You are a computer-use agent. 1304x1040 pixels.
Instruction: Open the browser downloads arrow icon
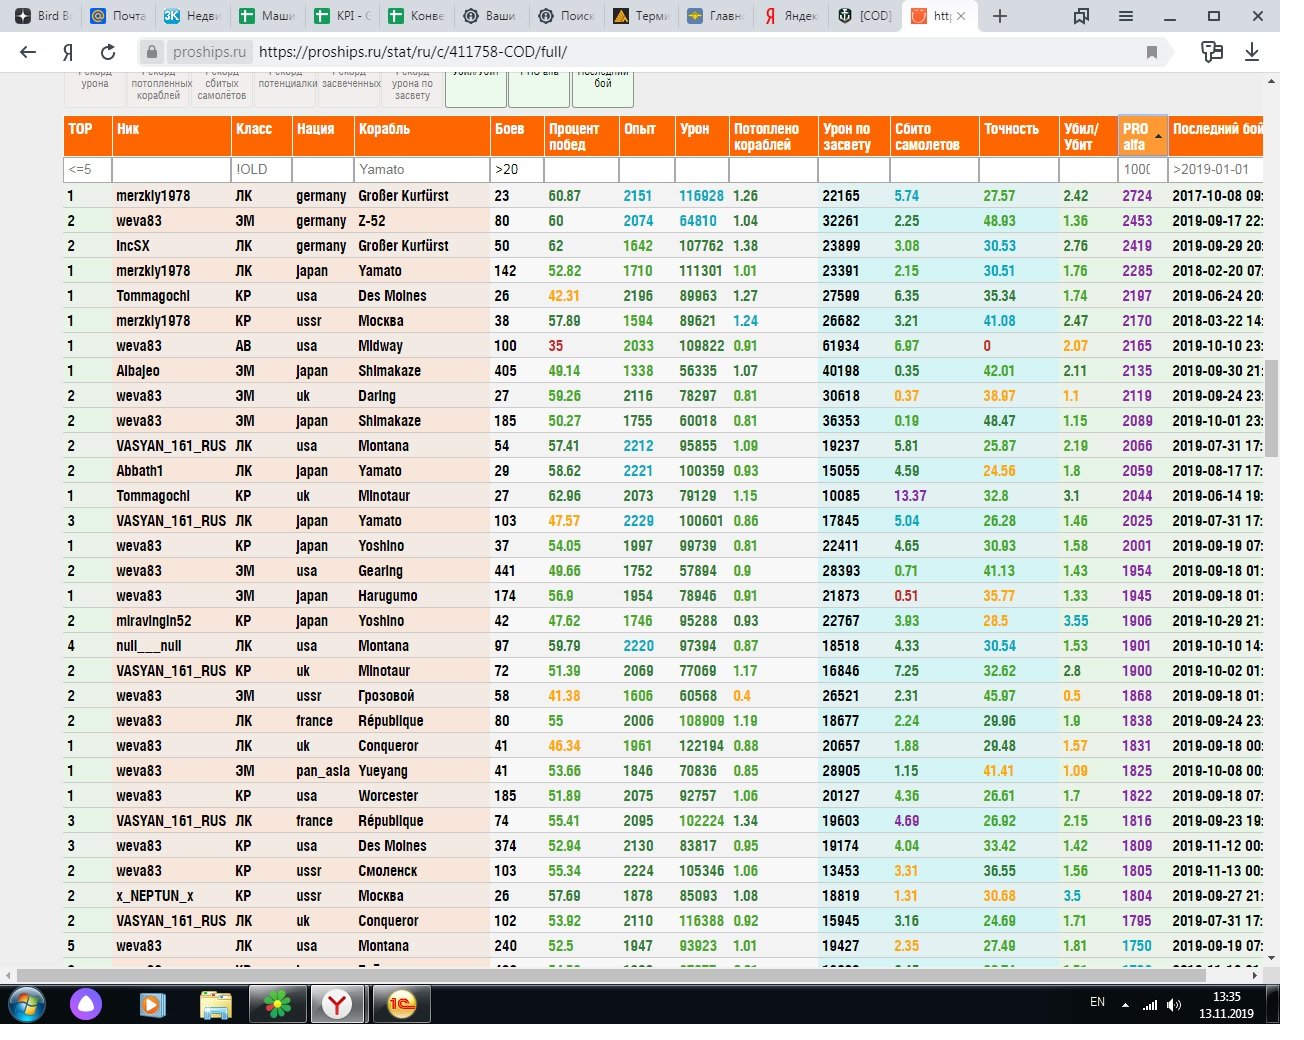(x=1251, y=52)
